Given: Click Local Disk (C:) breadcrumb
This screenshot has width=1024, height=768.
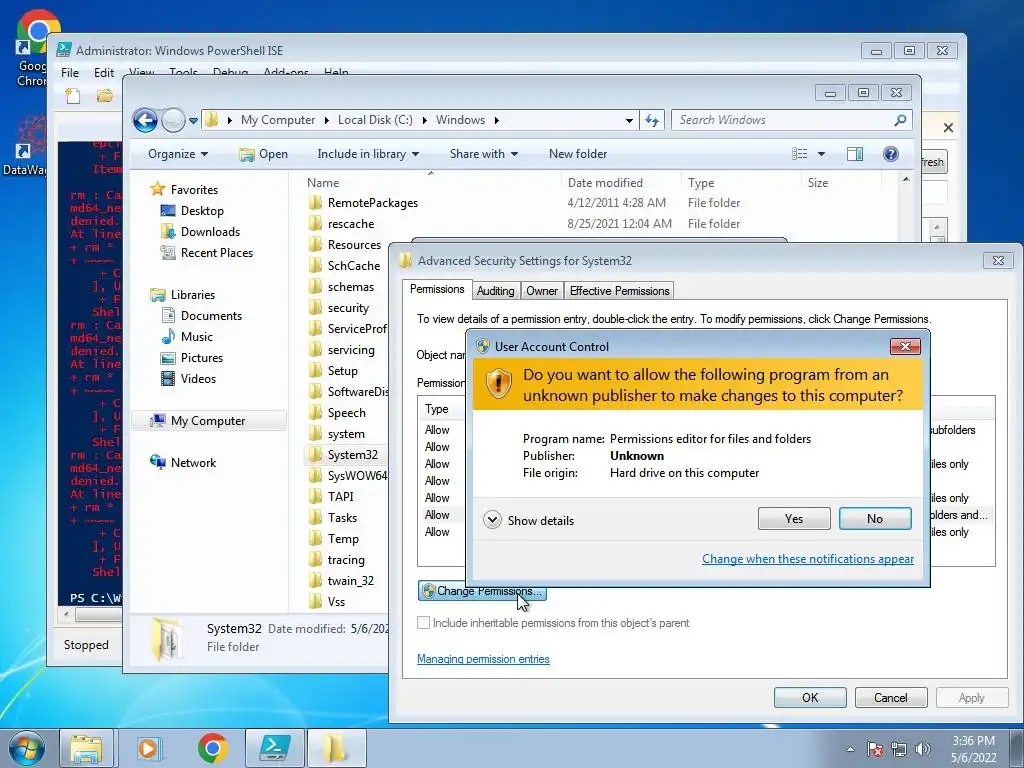Looking at the screenshot, I should (x=375, y=120).
